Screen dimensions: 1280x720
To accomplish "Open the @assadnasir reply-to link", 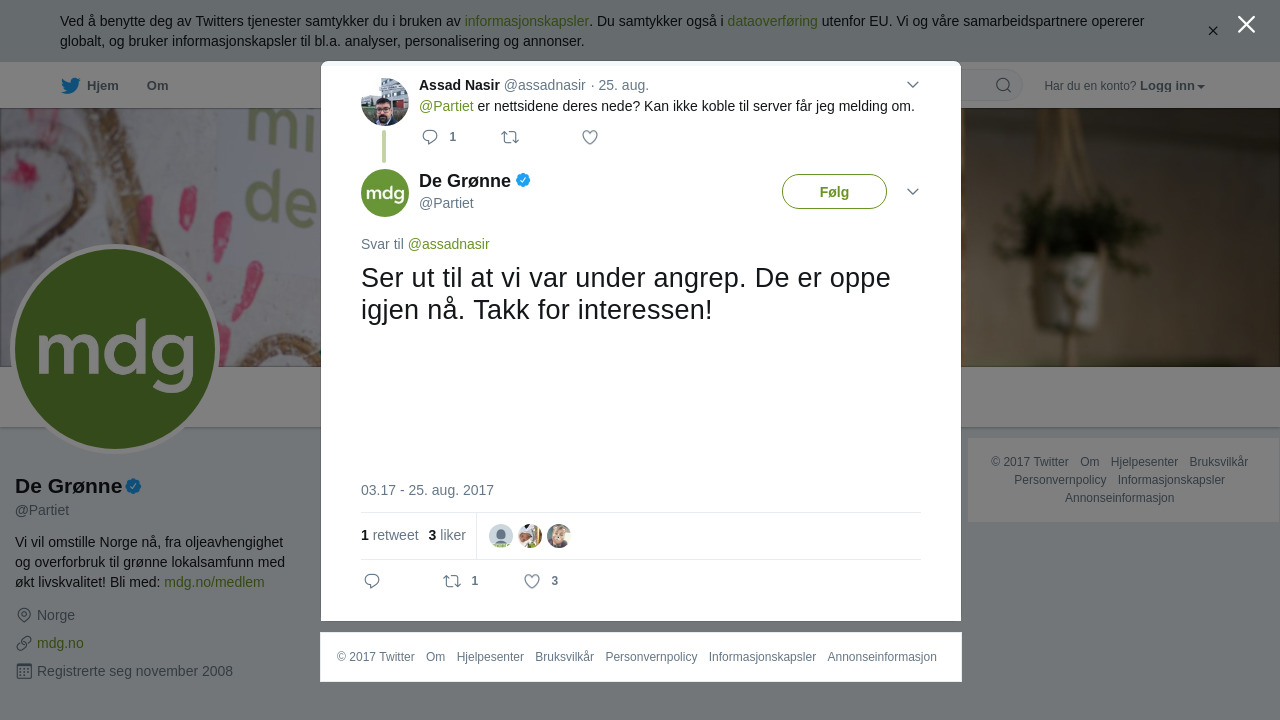I will click(449, 244).
